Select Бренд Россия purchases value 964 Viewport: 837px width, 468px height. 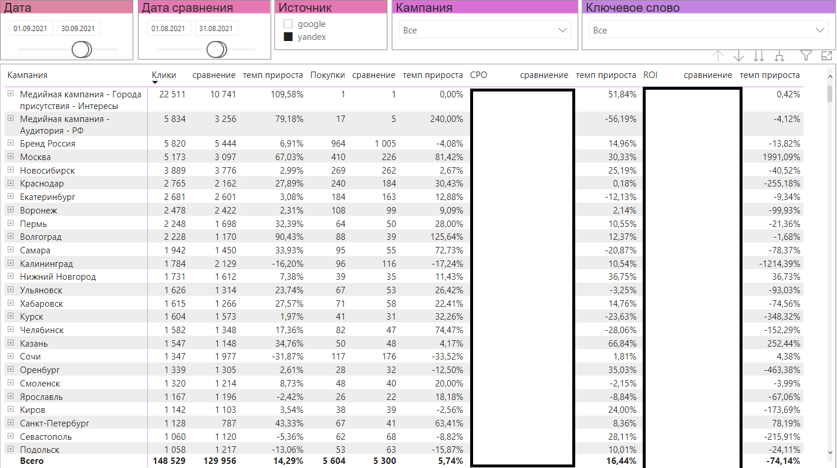pos(338,144)
